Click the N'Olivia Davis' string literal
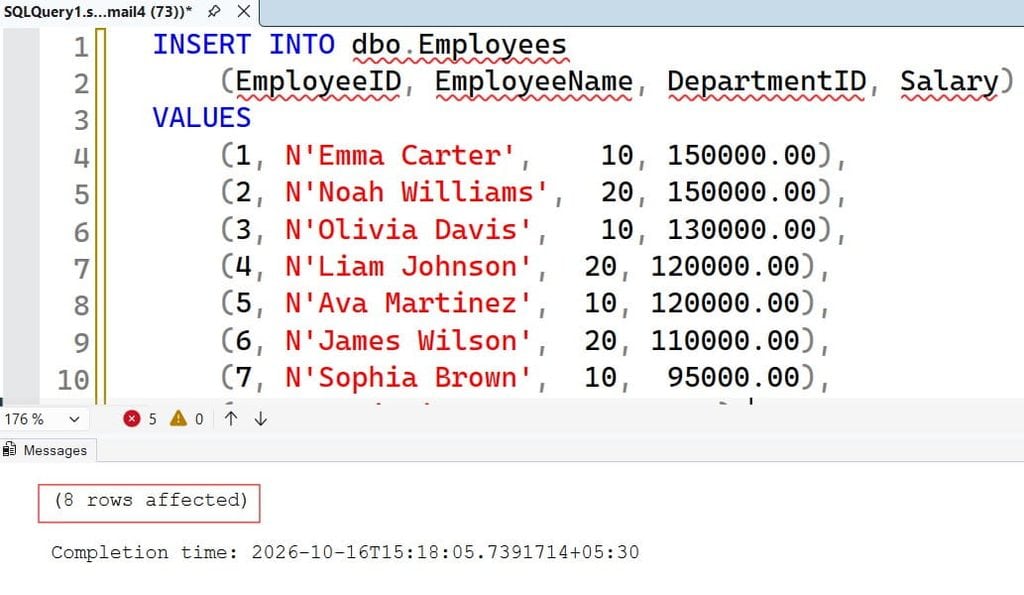Image resolution: width=1024 pixels, height=595 pixels. pyautogui.click(x=409, y=229)
